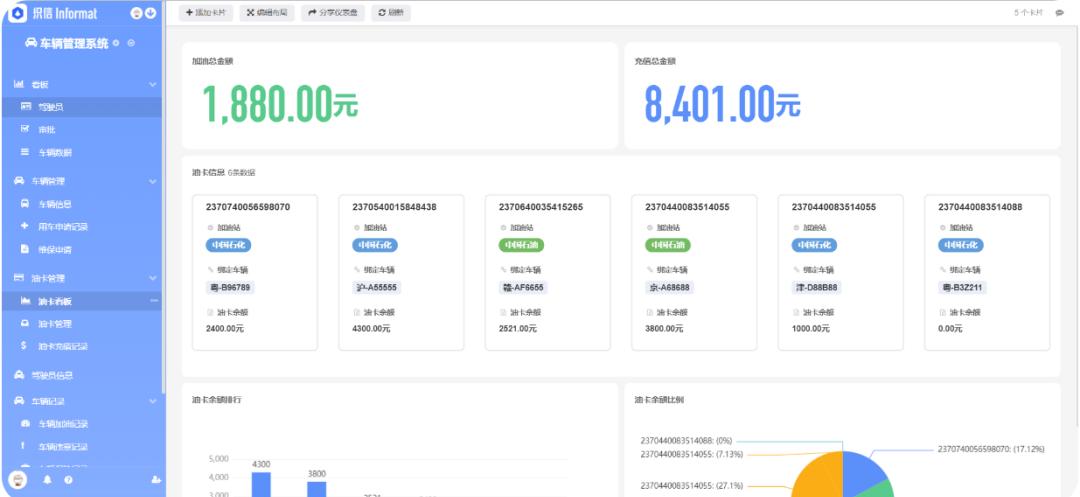This screenshot has width=1080, height=497.
Task: Click the circled minus icon beside 车辆管理系统
Action: (131, 43)
